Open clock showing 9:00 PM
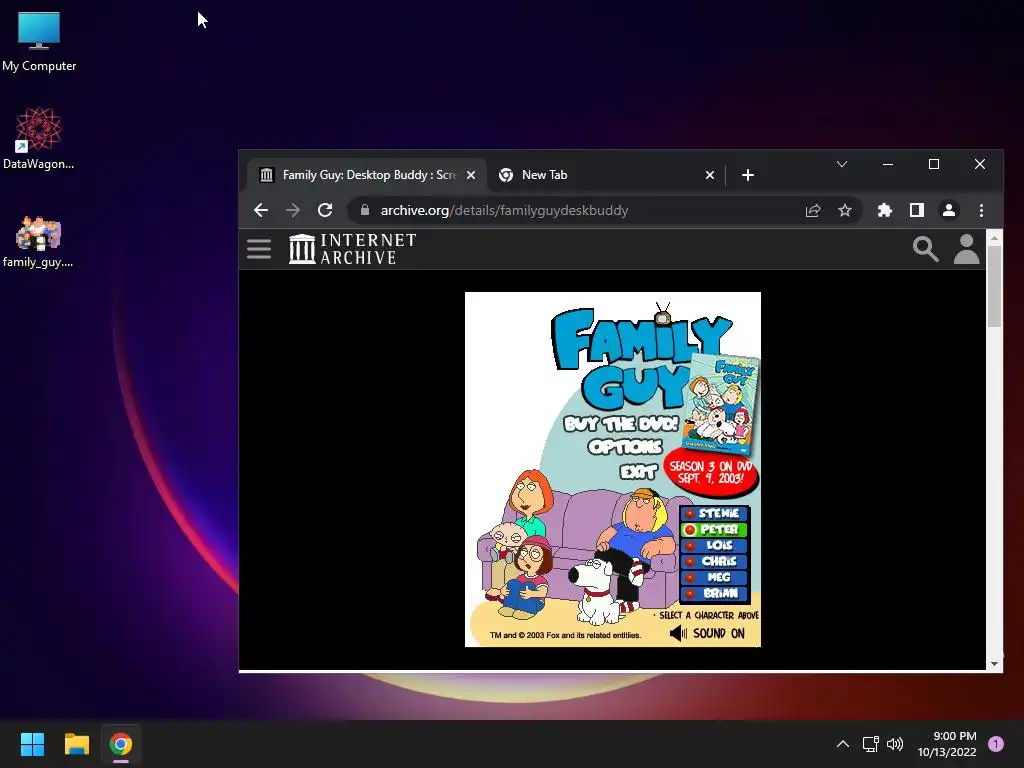The image size is (1024, 768). click(947, 744)
